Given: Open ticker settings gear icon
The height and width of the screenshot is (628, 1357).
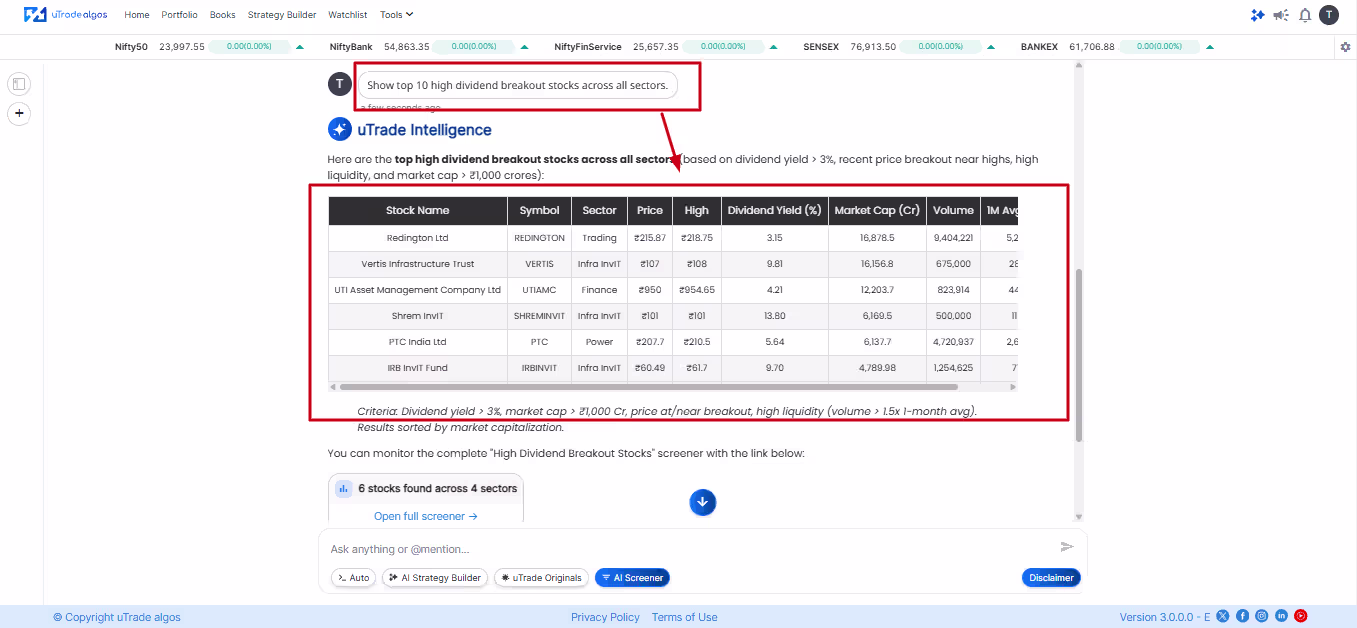Looking at the screenshot, I should tap(1345, 47).
